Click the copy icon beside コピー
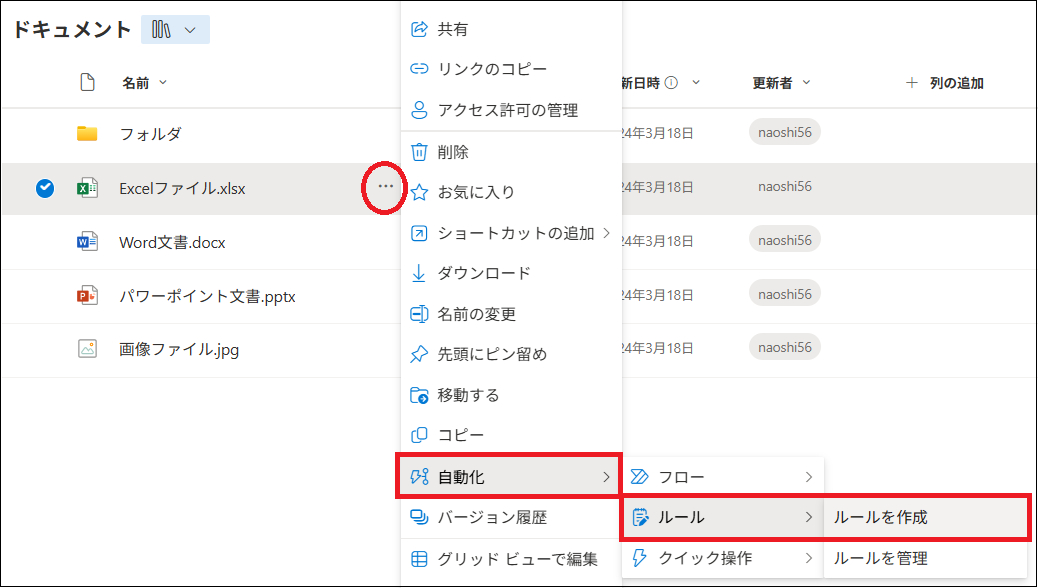Viewport: 1038px width, 588px height. coord(419,435)
